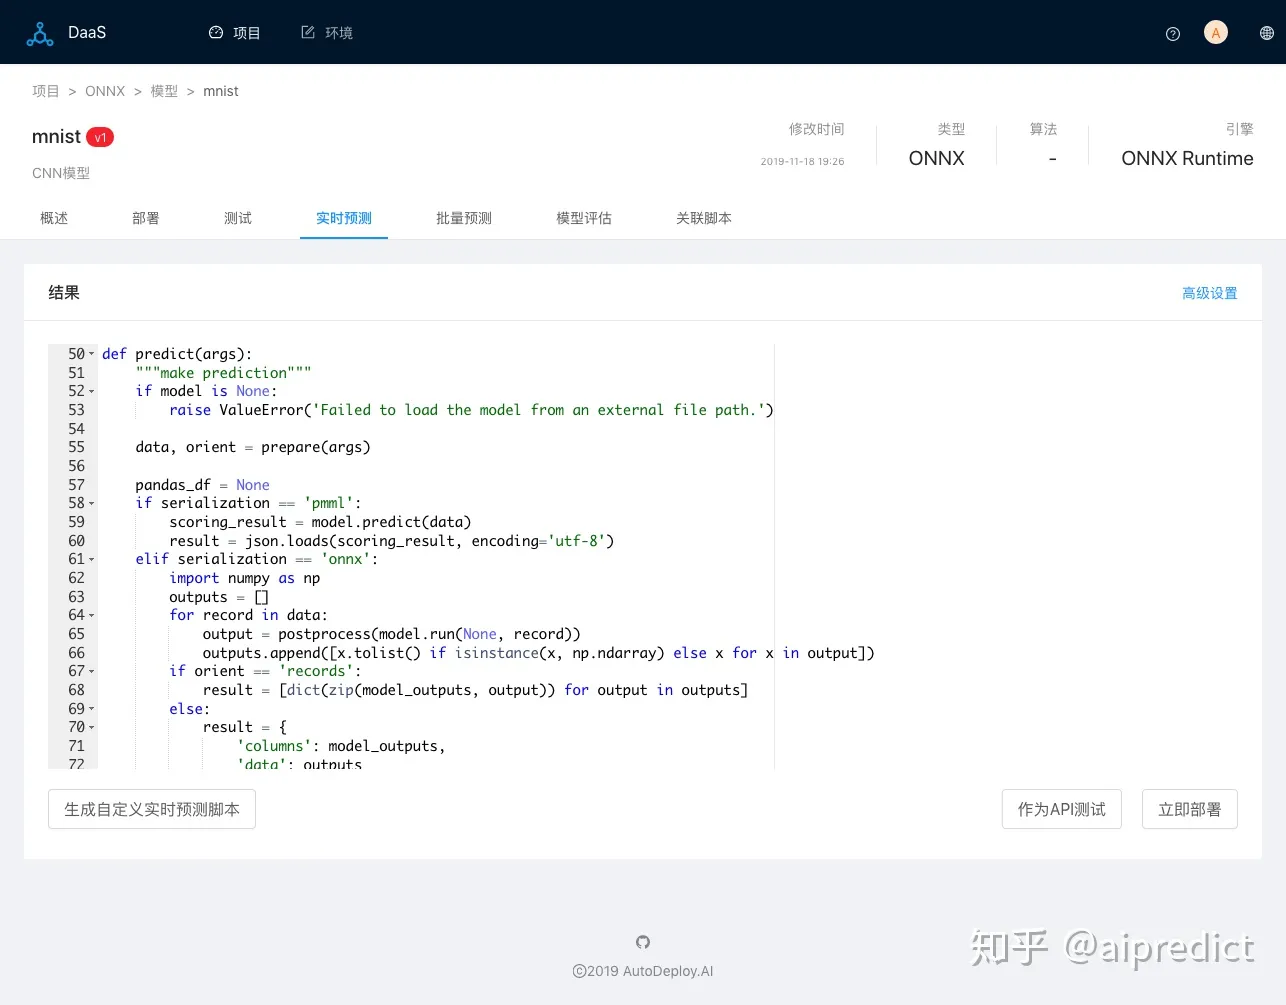Collapse code fold at line 67

coord(92,671)
